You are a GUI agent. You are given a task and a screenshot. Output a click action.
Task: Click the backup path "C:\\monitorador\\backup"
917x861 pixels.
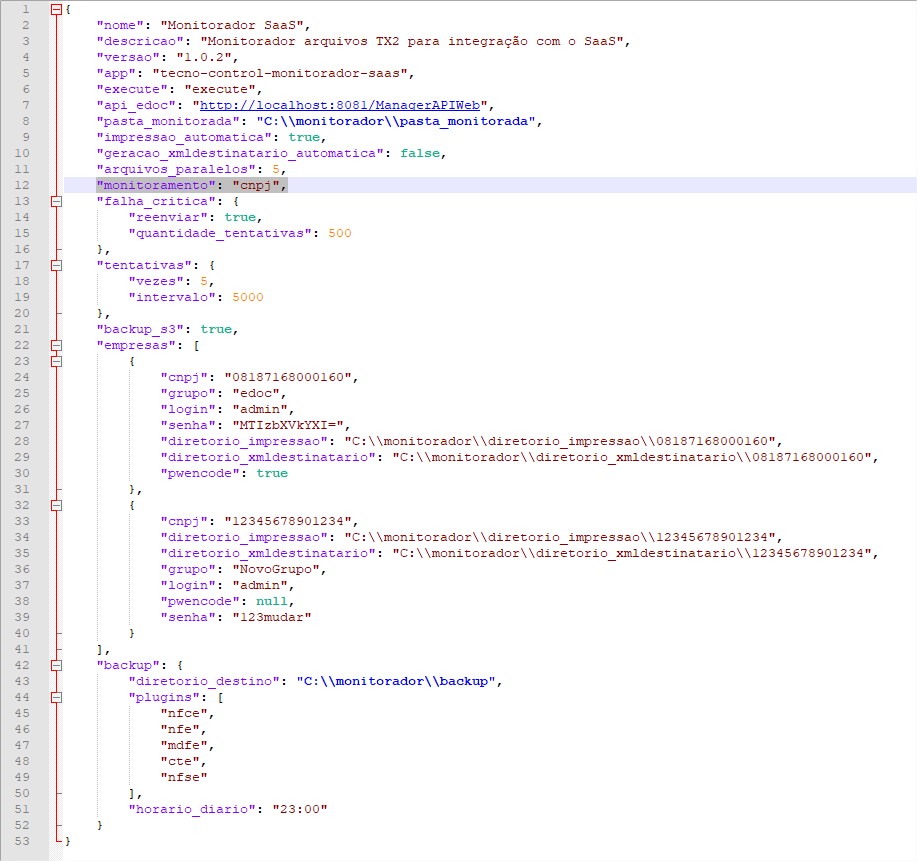point(396,681)
